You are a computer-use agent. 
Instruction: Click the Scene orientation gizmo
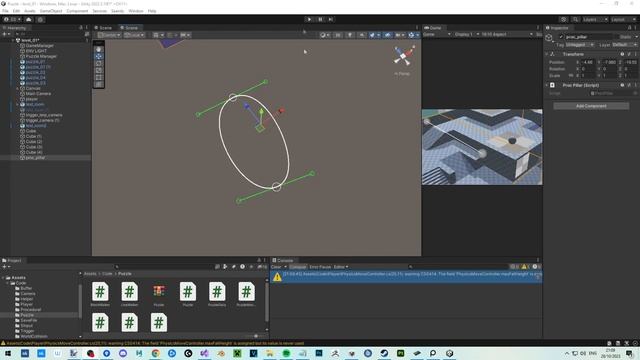tap(403, 56)
